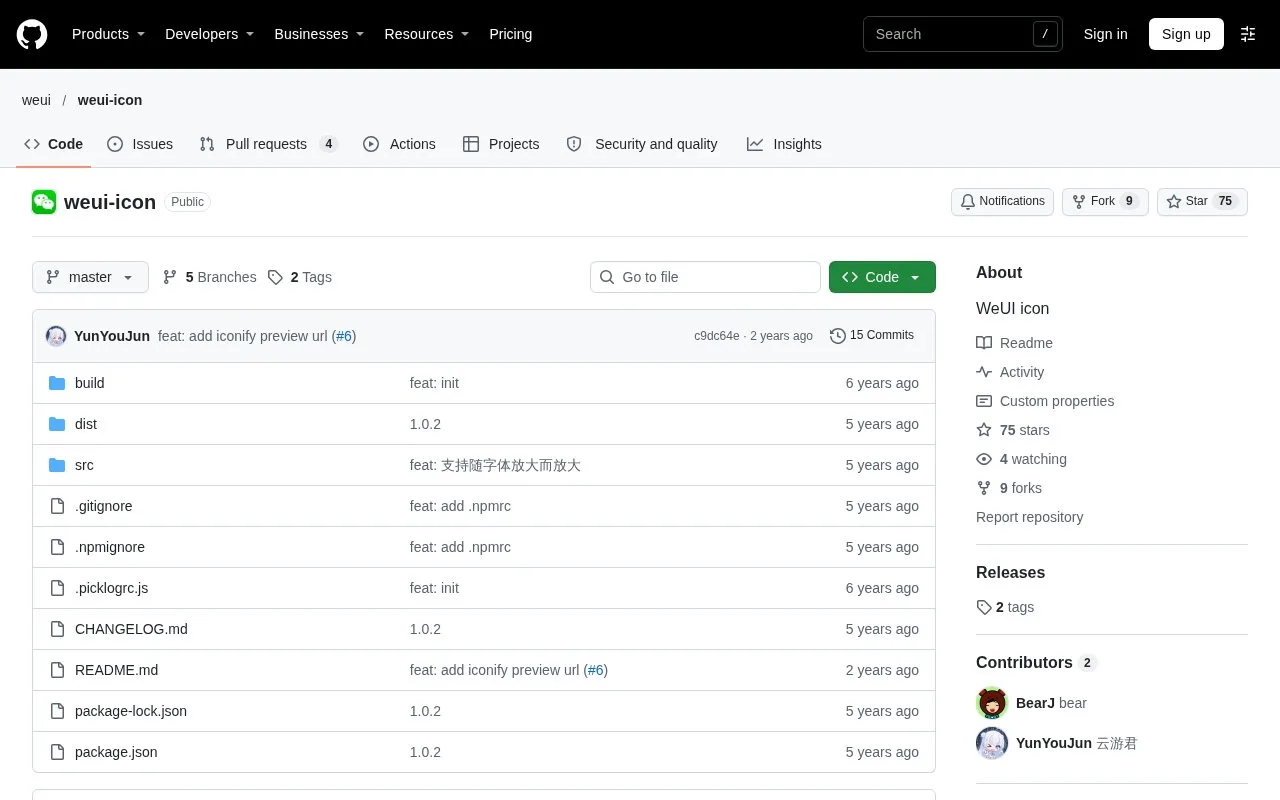Open the green Code dropdown button
1280x800 pixels.
coord(882,277)
